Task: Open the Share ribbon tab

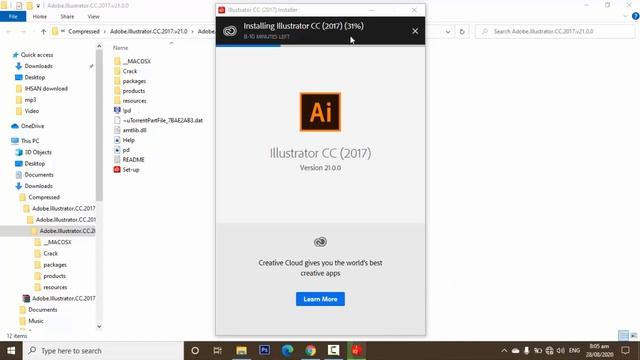Action: point(67,16)
